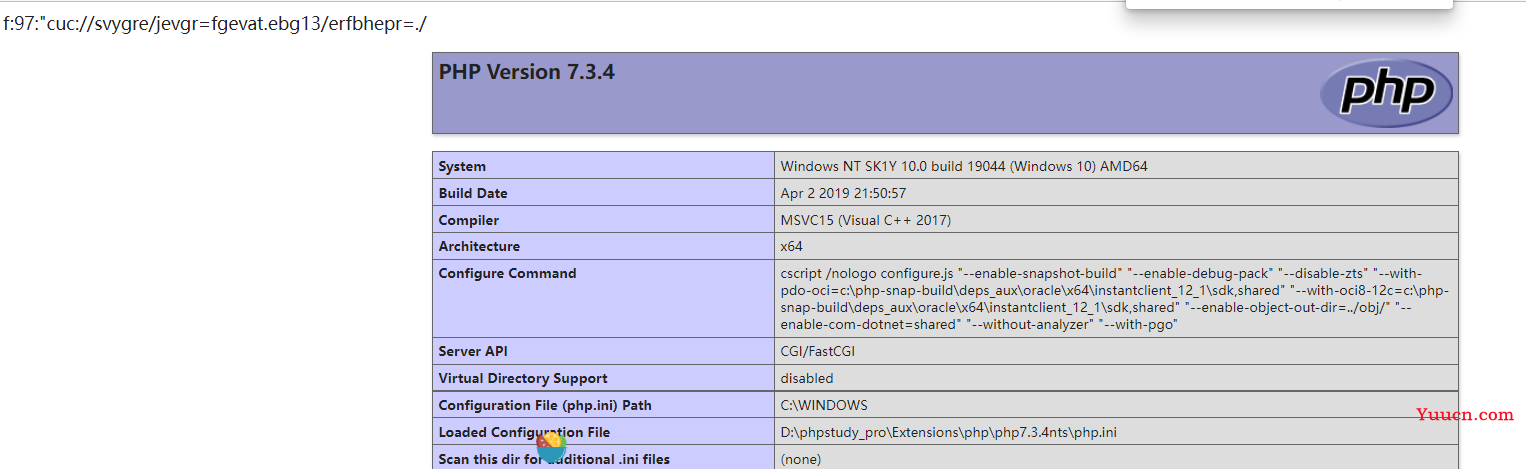Click the 'Configure Command' row label
The image size is (1526, 469).
pyautogui.click(x=507, y=273)
